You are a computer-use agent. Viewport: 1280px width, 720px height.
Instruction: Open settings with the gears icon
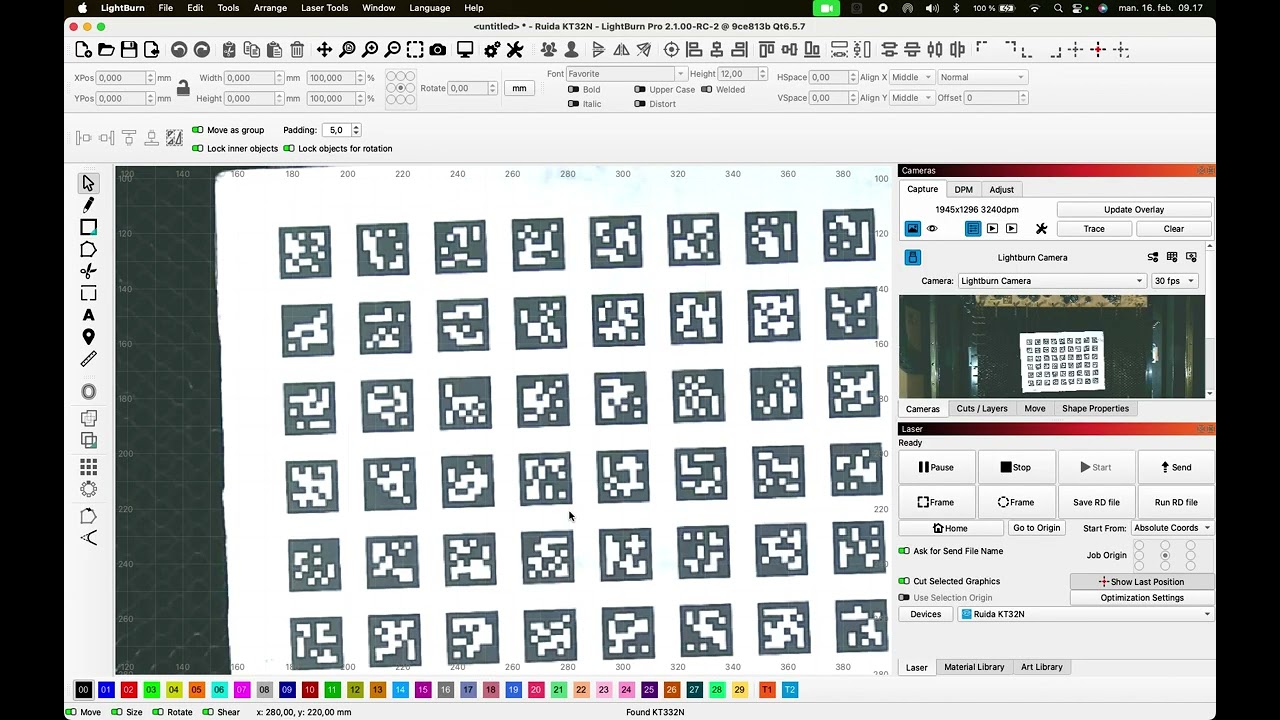point(492,50)
